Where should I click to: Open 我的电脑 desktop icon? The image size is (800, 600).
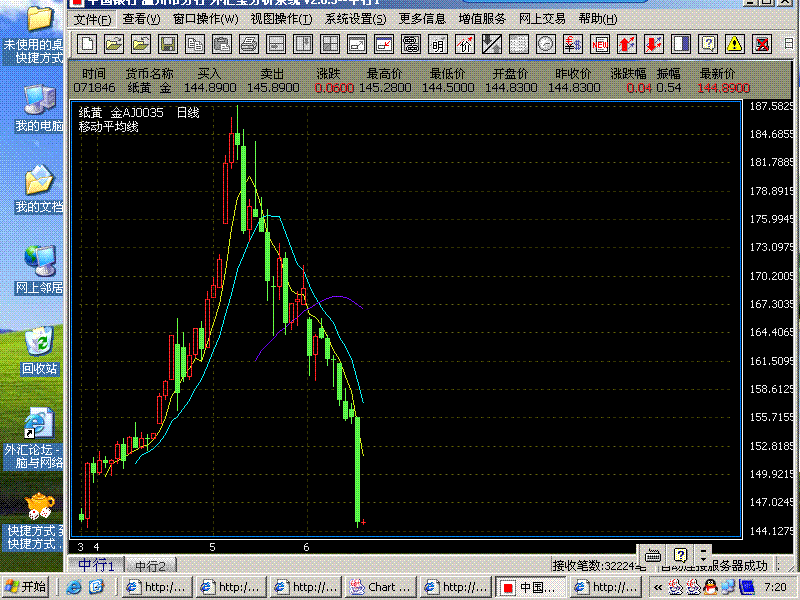(x=39, y=108)
